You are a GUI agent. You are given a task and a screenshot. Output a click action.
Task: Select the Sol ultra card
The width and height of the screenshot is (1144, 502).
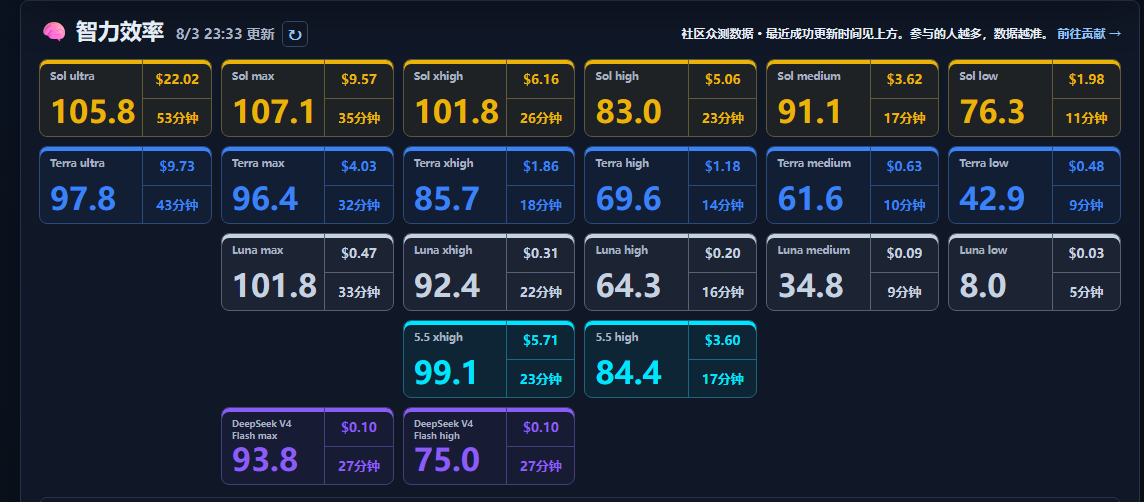(125, 98)
